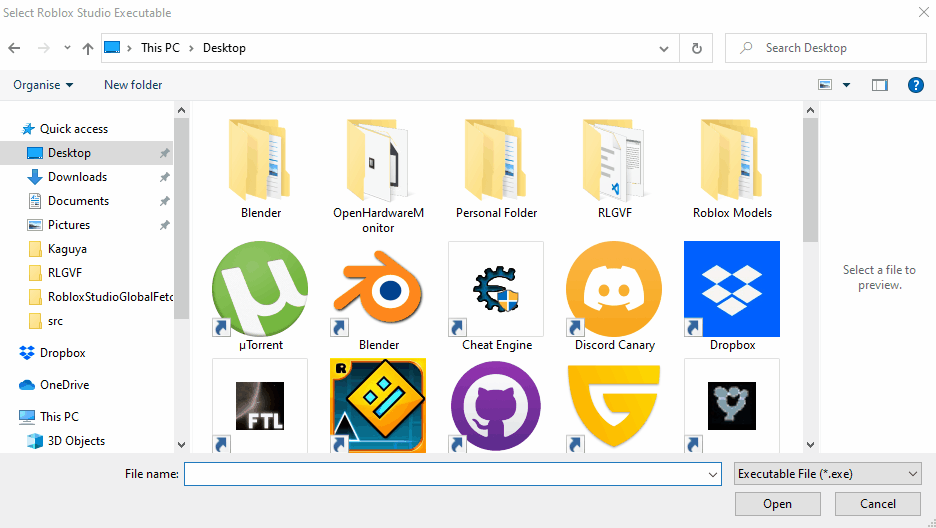The height and width of the screenshot is (528, 936).
Task: Close the Select Roblox Studio Executable dialog
Action: [923, 13]
